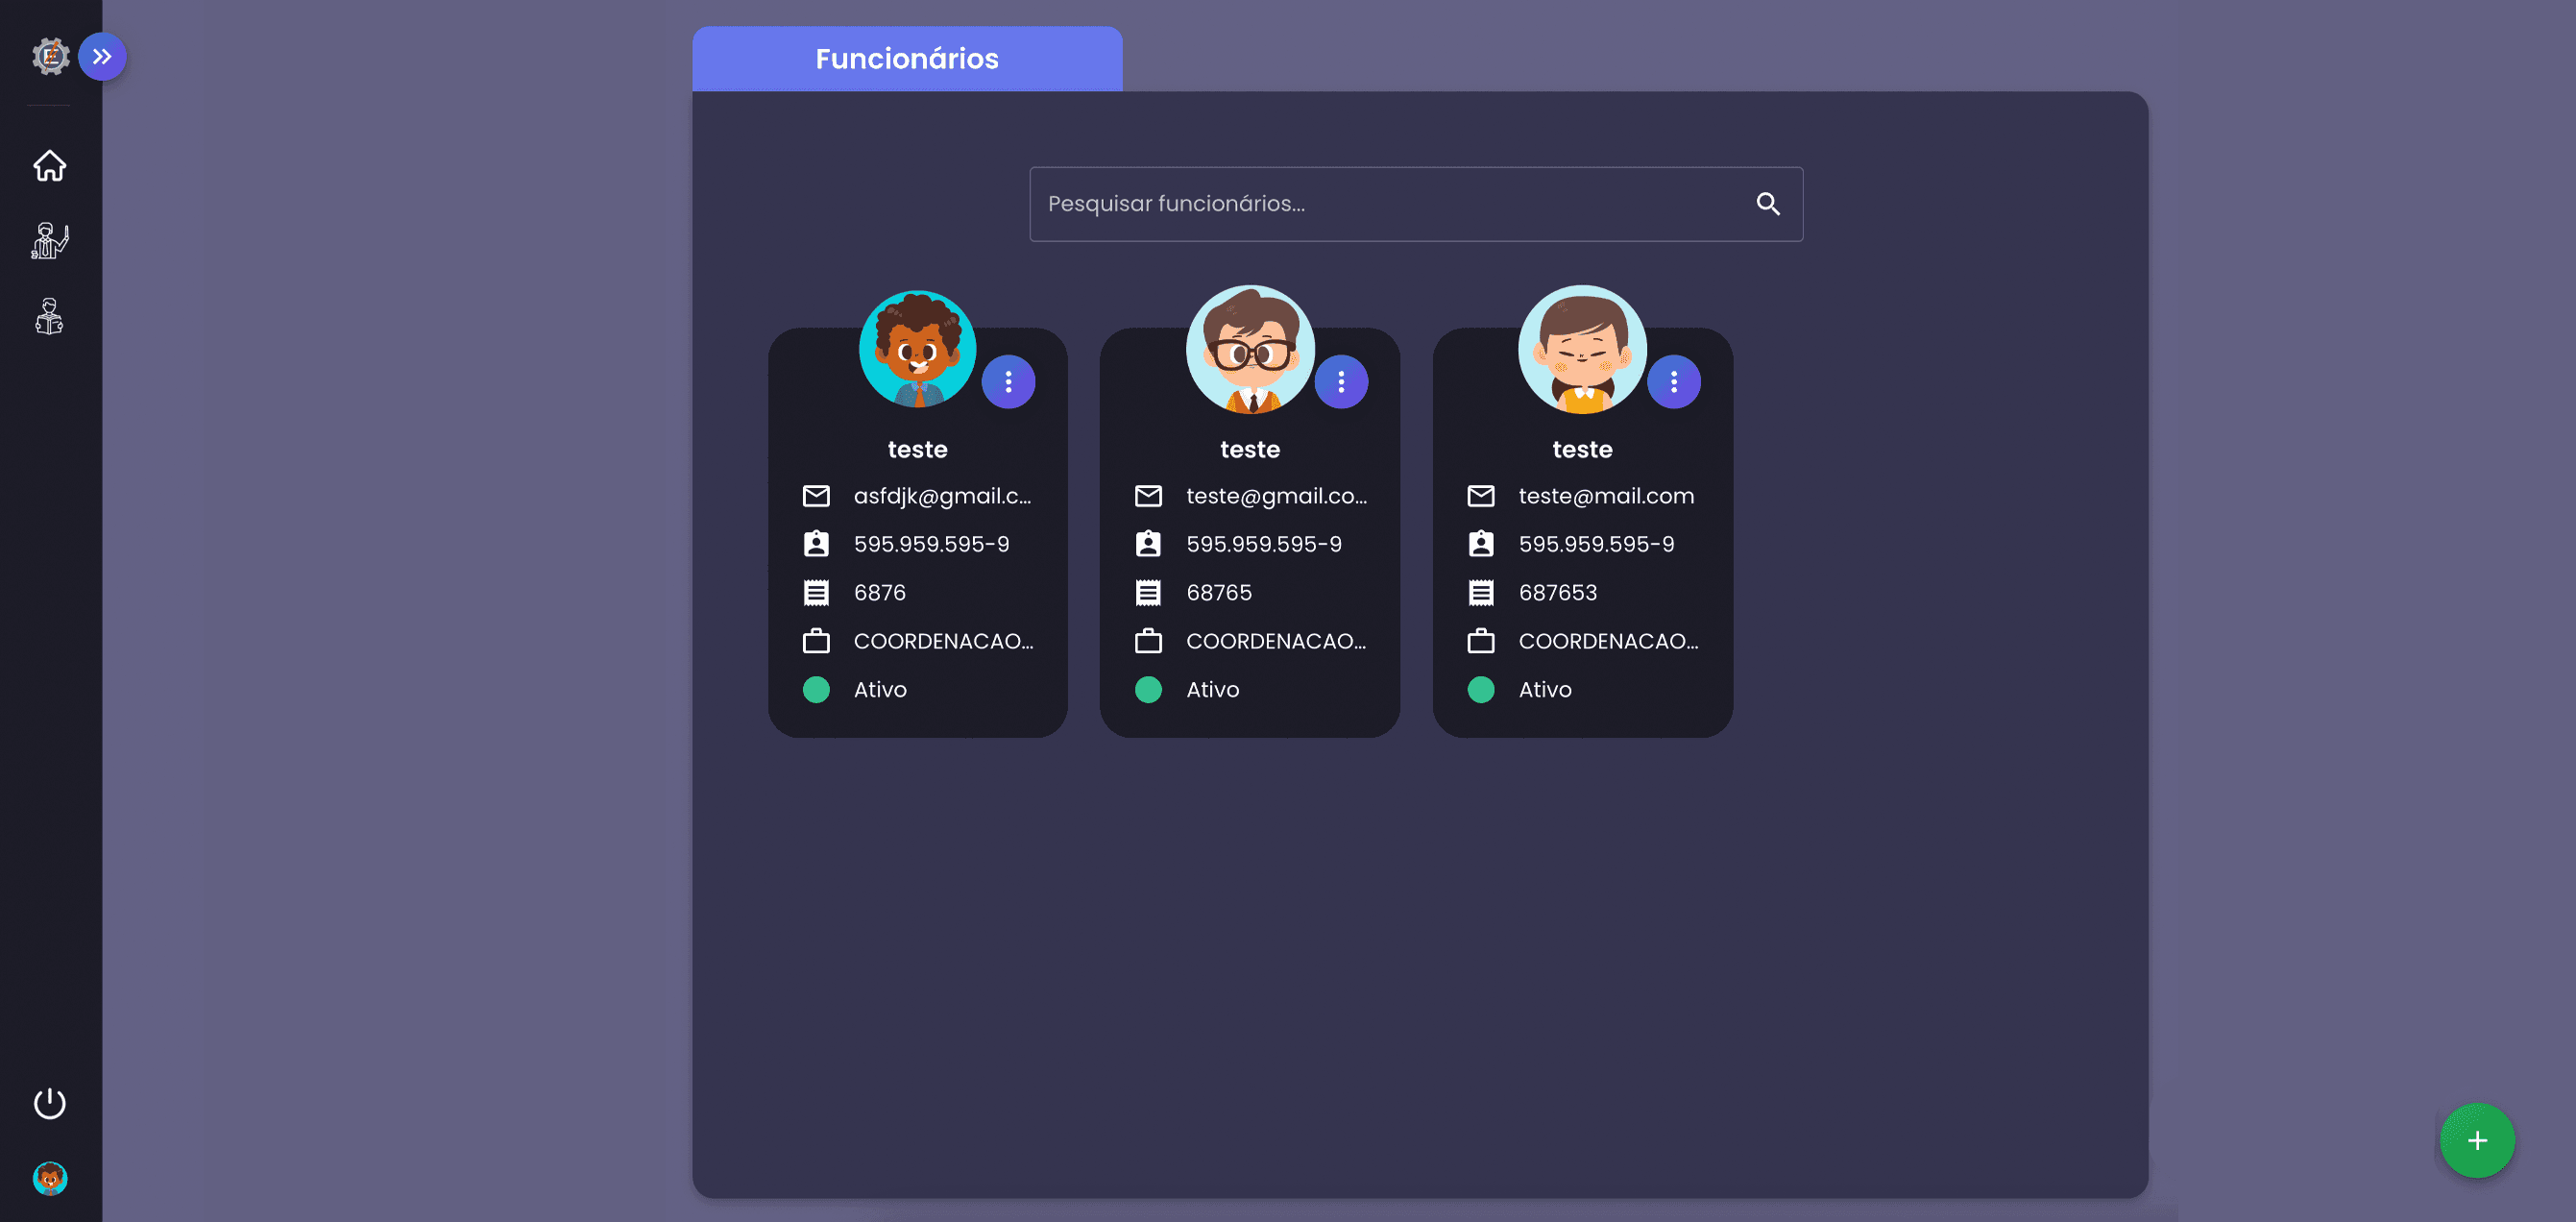
Task: Click the briefcase icon on the 68765 card
Action: pyautogui.click(x=1148, y=641)
